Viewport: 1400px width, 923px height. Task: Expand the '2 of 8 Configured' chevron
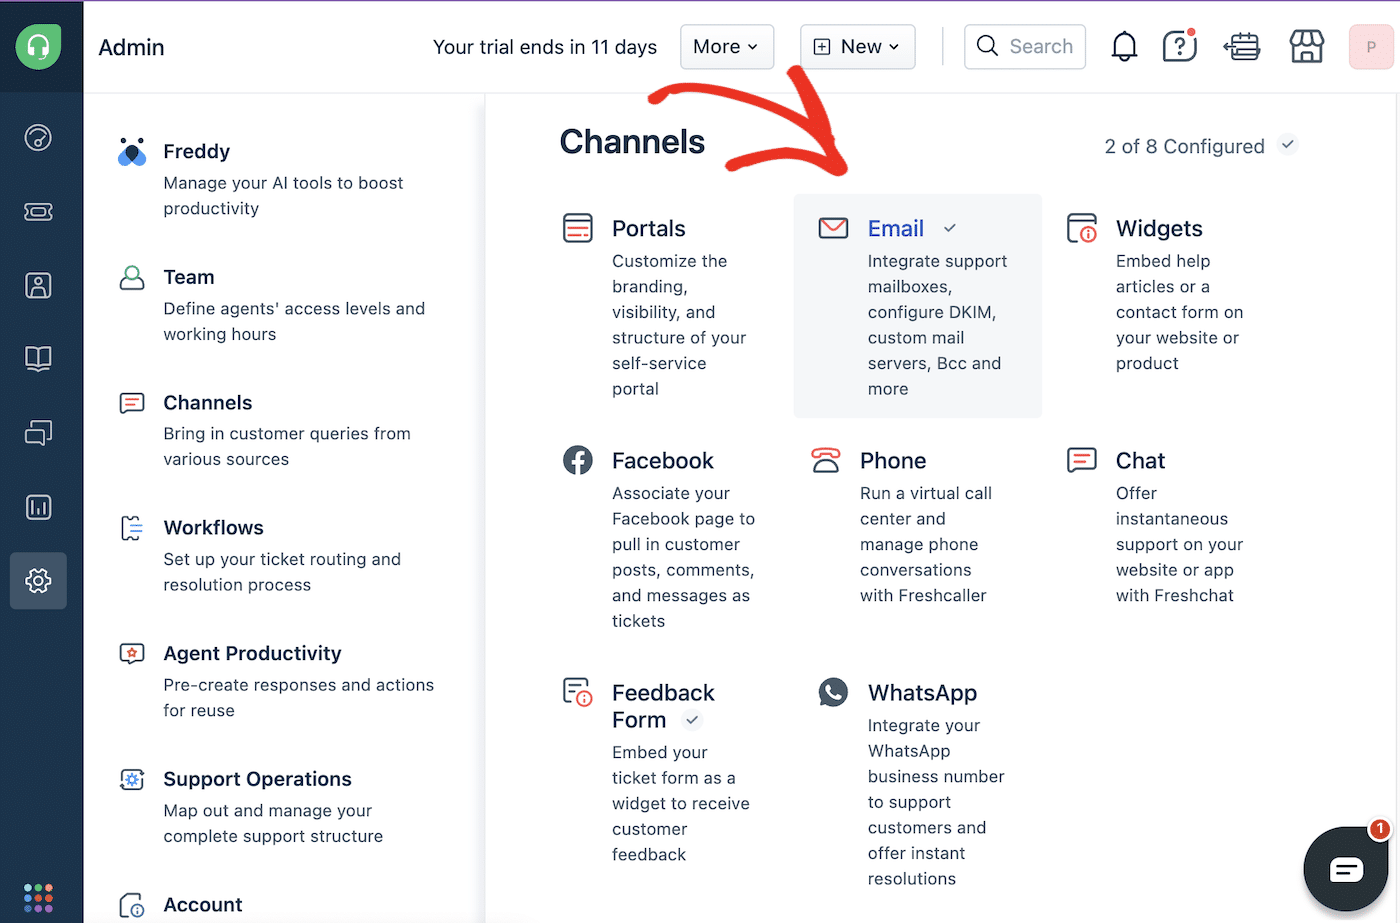pos(1288,145)
